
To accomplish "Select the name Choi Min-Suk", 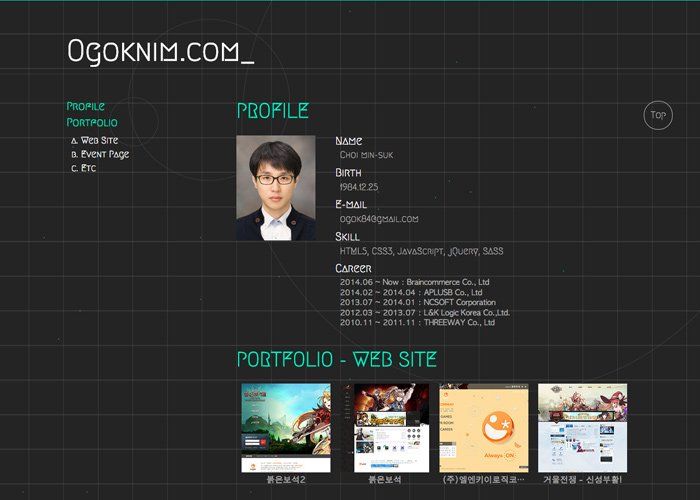I will click(367, 155).
